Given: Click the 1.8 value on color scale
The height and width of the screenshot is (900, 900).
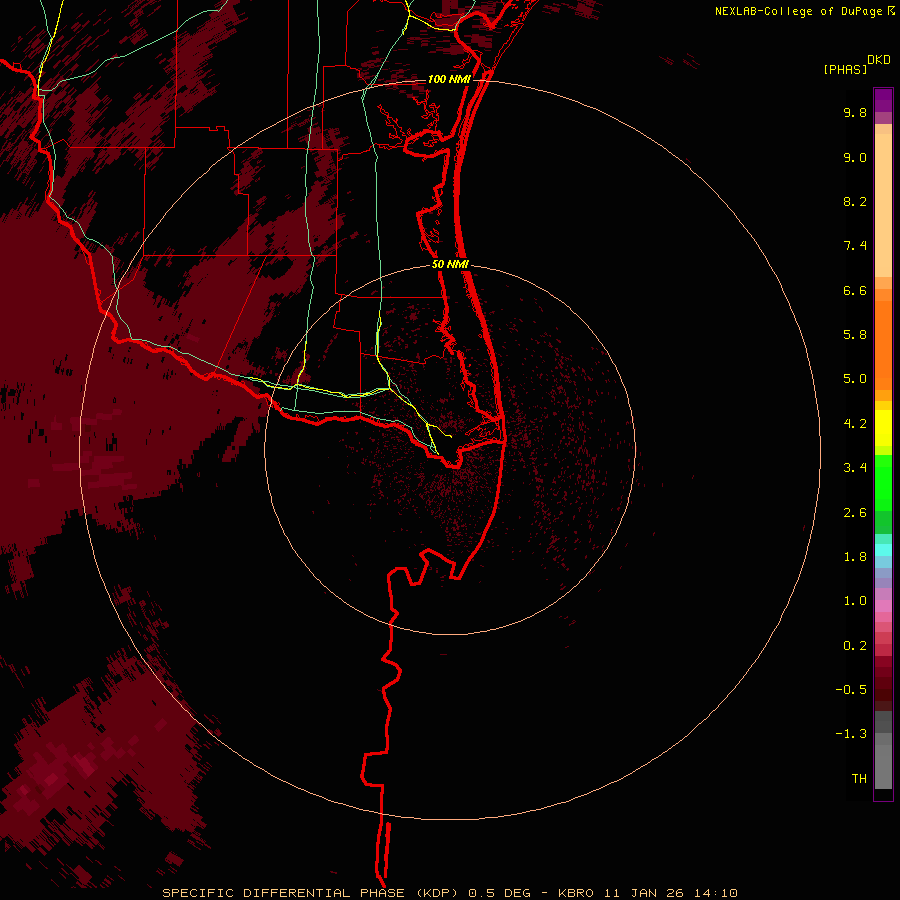Looking at the screenshot, I should point(855,557).
